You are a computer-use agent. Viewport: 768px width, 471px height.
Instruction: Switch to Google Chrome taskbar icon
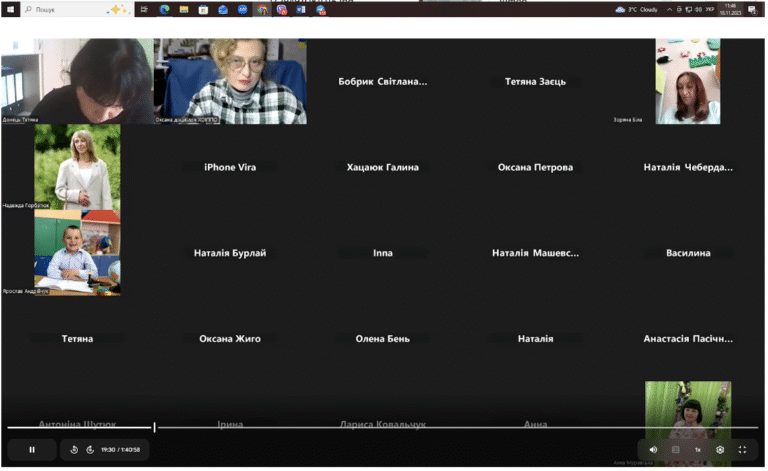coord(263,9)
